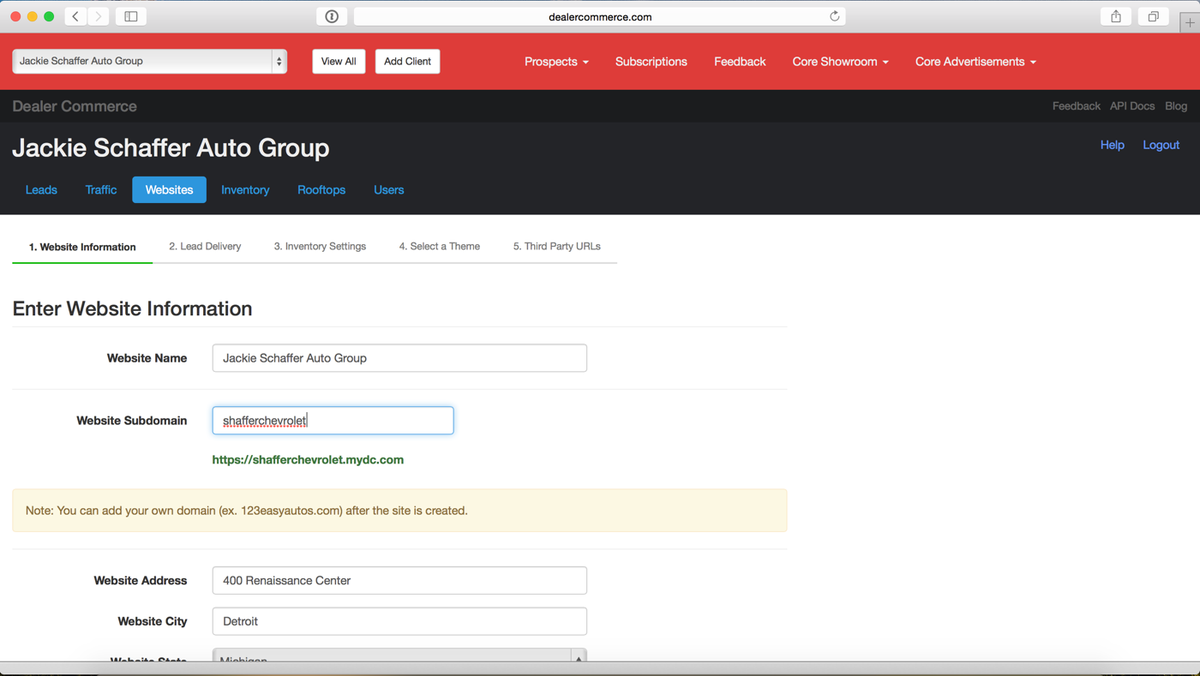Go forward with Safari's forward arrow
Image resolution: width=1200 pixels, height=676 pixels.
click(99, 16)
